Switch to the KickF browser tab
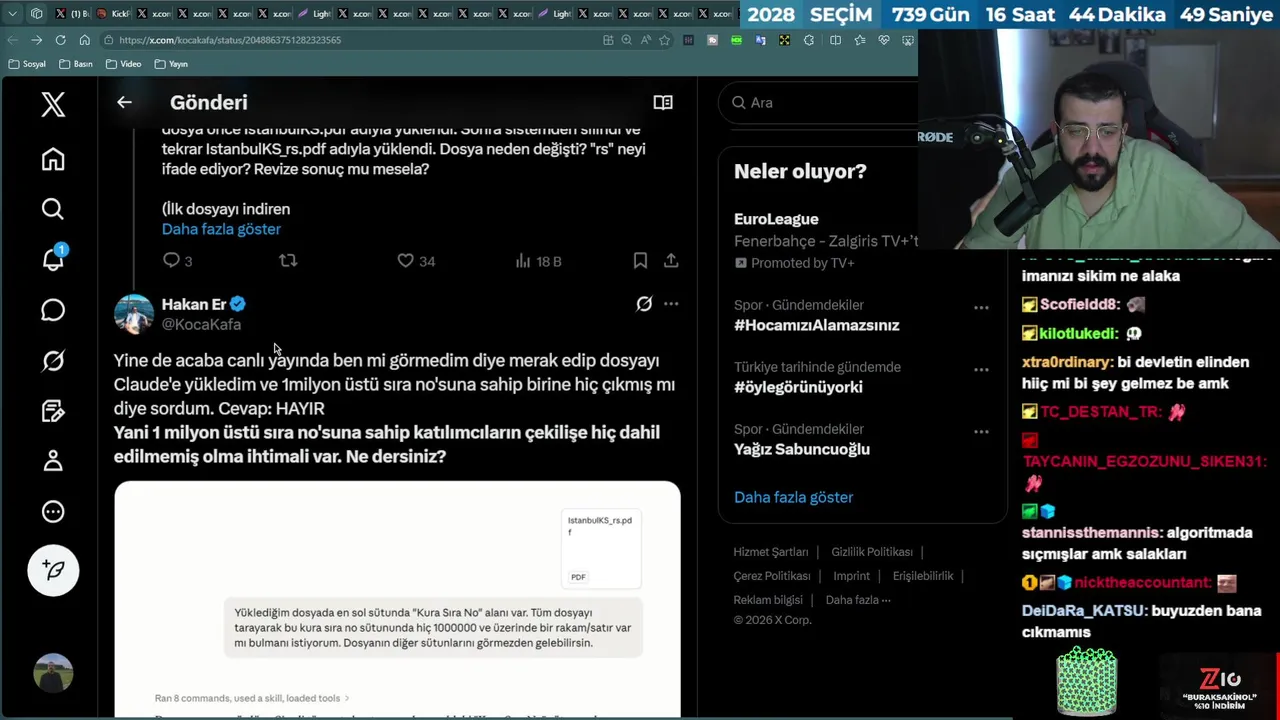 tap(114, 14)
